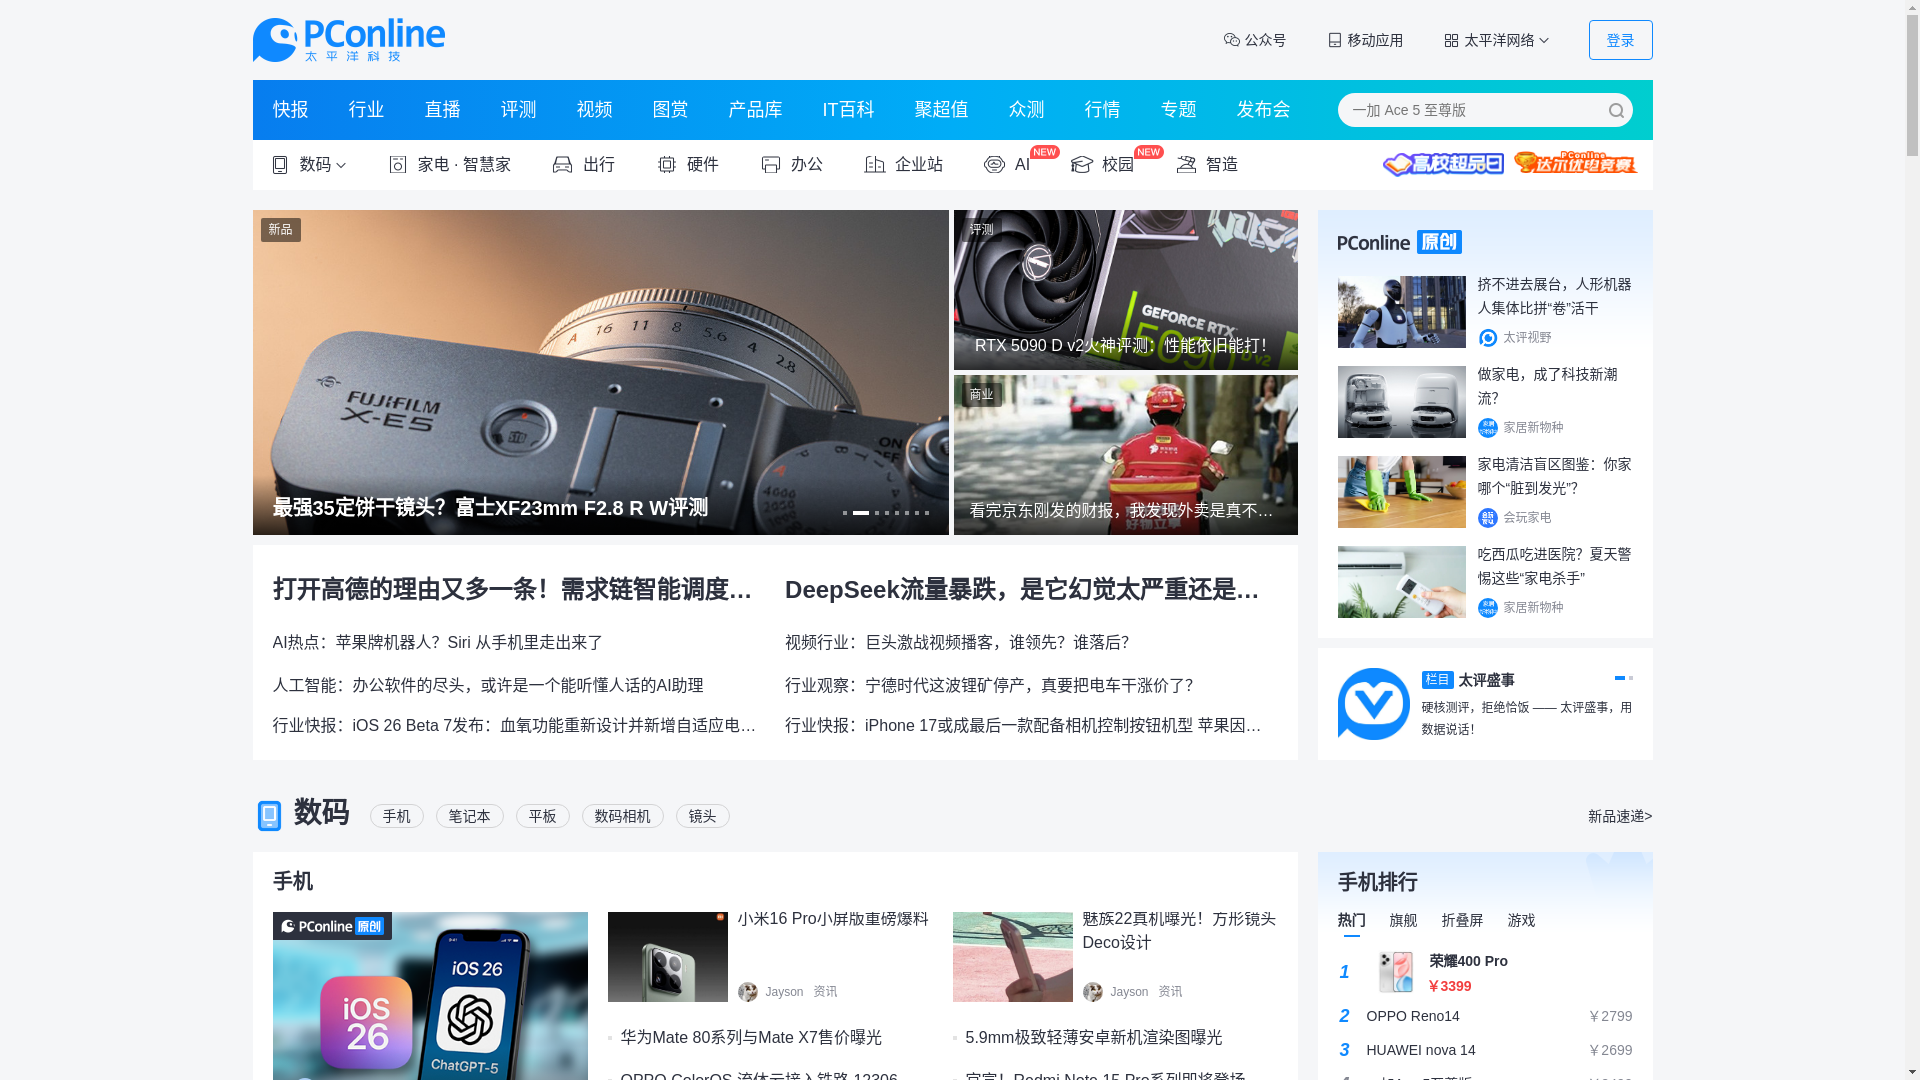This screenshot has width=1920, height=1080.
Task: Open the Fujifilm XF23mm review slide
Action: (x=600, y=372)
